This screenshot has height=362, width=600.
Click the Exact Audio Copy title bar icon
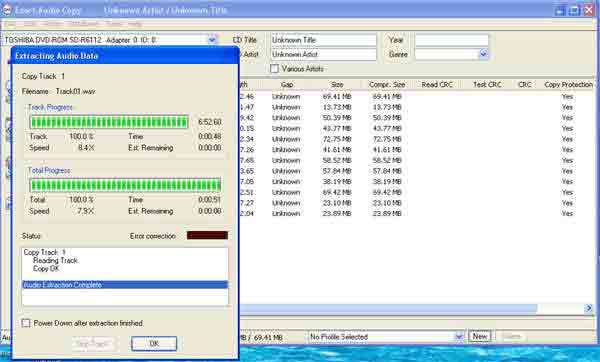7,10
